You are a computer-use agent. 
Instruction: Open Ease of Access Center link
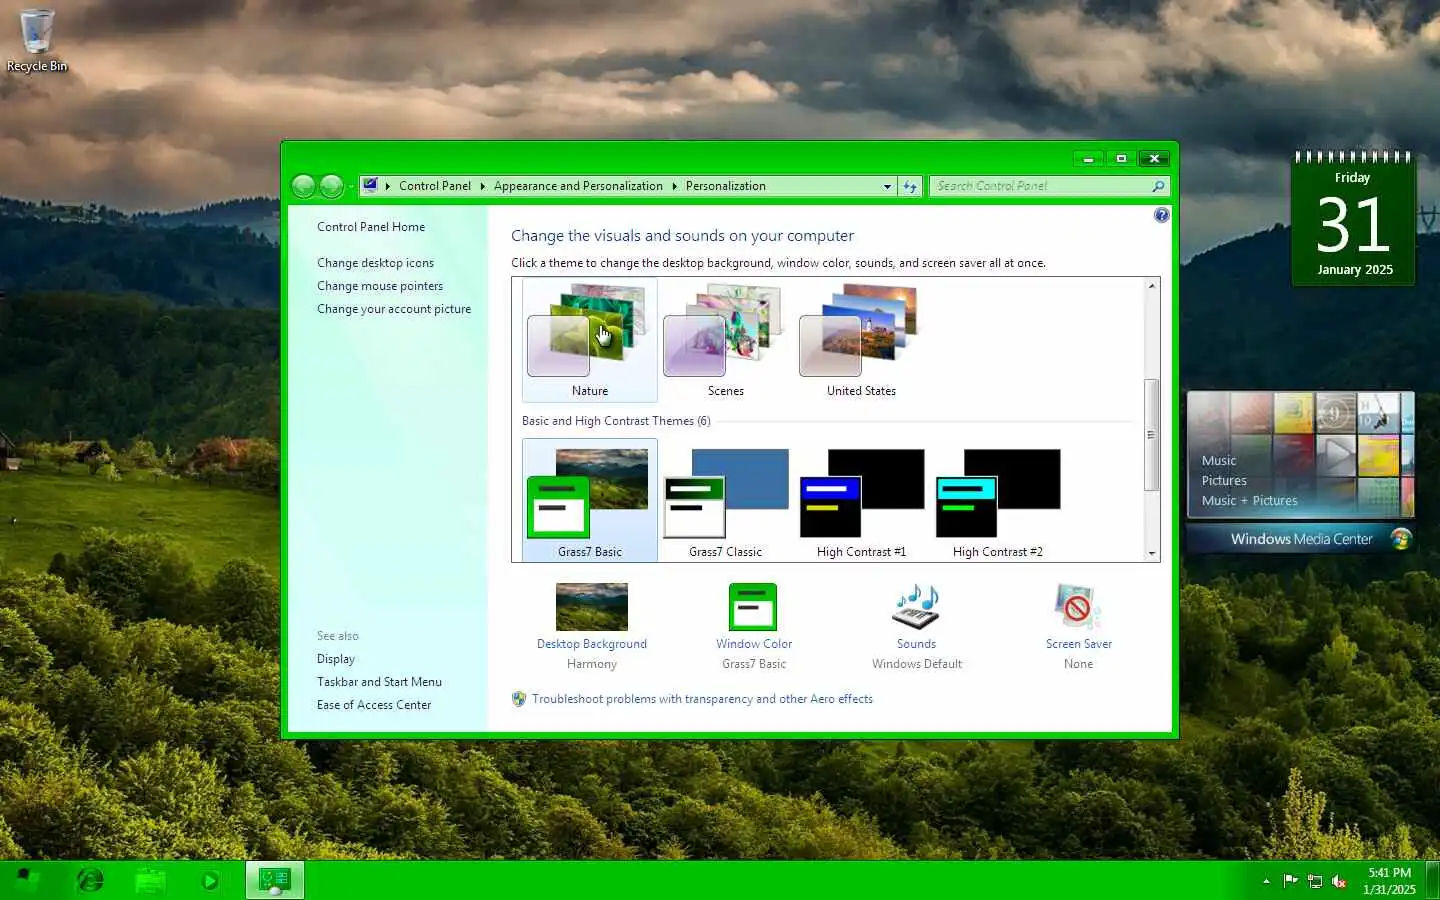(374, 705)
